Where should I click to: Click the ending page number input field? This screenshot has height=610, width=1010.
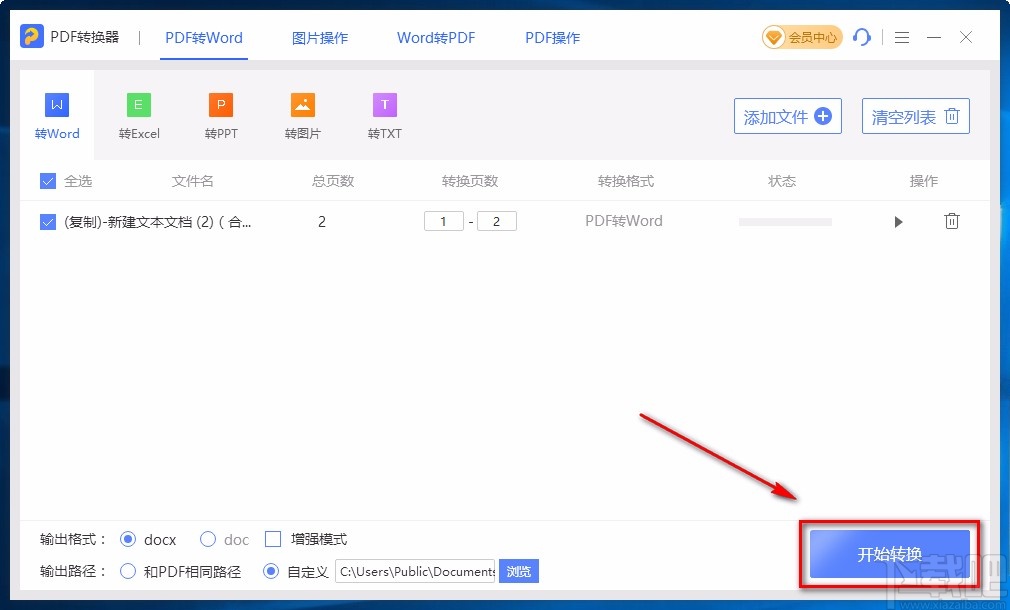[497, 221]
